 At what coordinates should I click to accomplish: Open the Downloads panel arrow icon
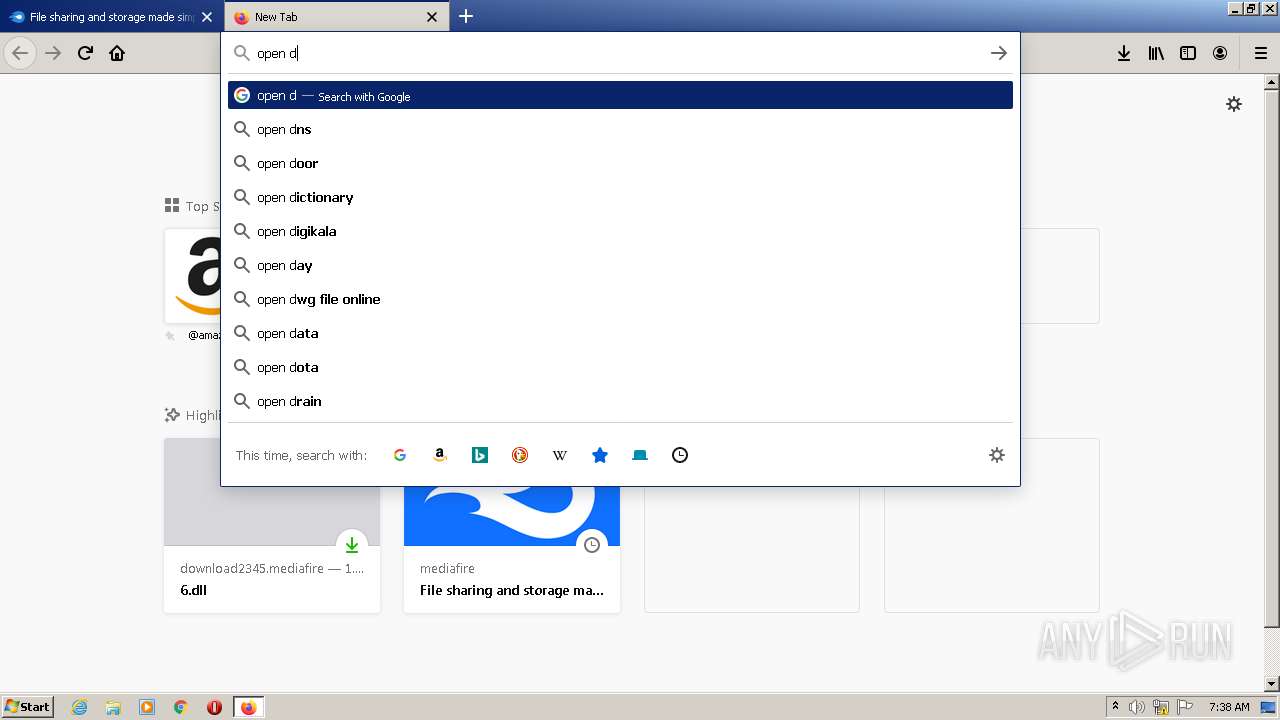1124,53
